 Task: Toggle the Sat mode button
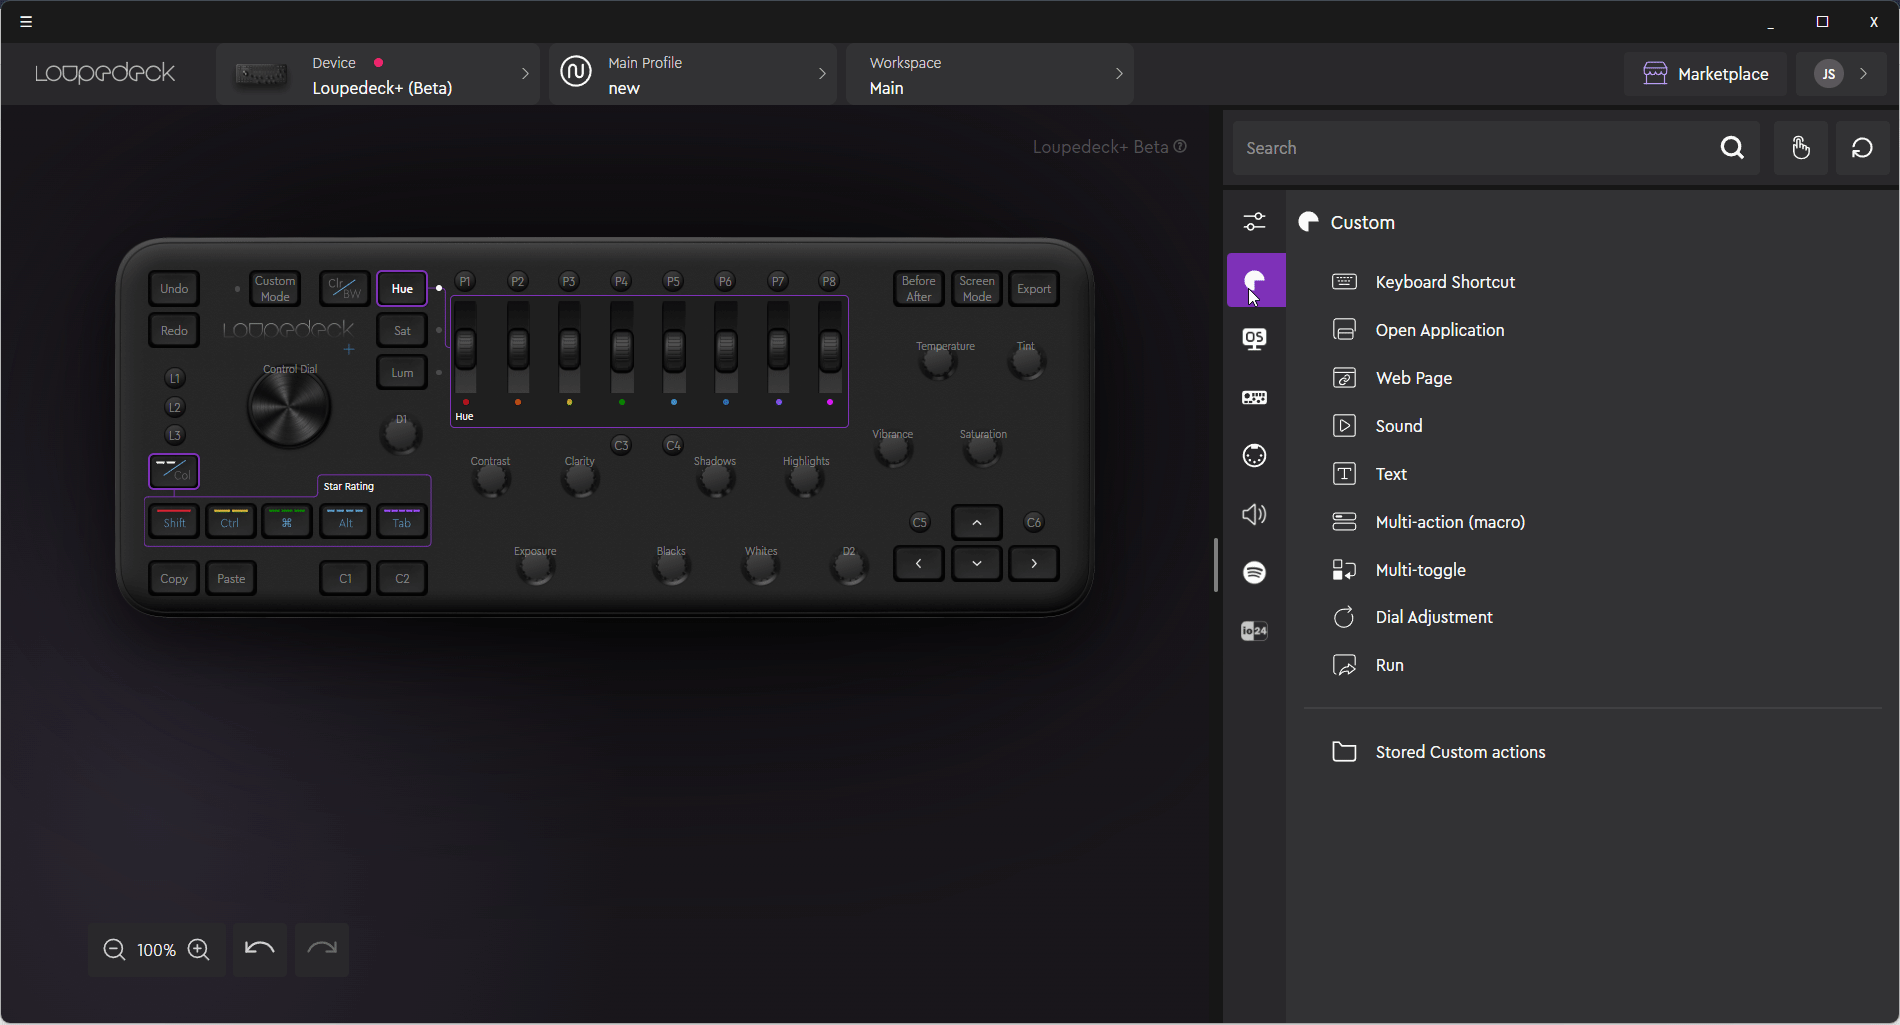(x=402, y=331)
